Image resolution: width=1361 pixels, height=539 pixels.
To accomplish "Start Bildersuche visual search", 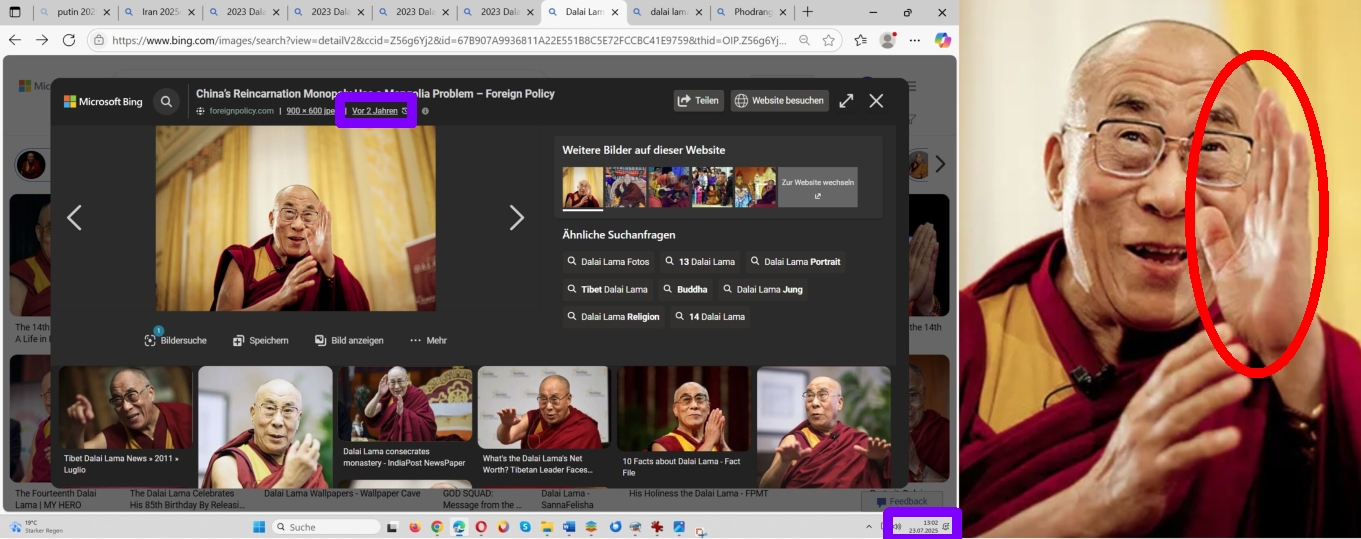I will tap(176, 340).
